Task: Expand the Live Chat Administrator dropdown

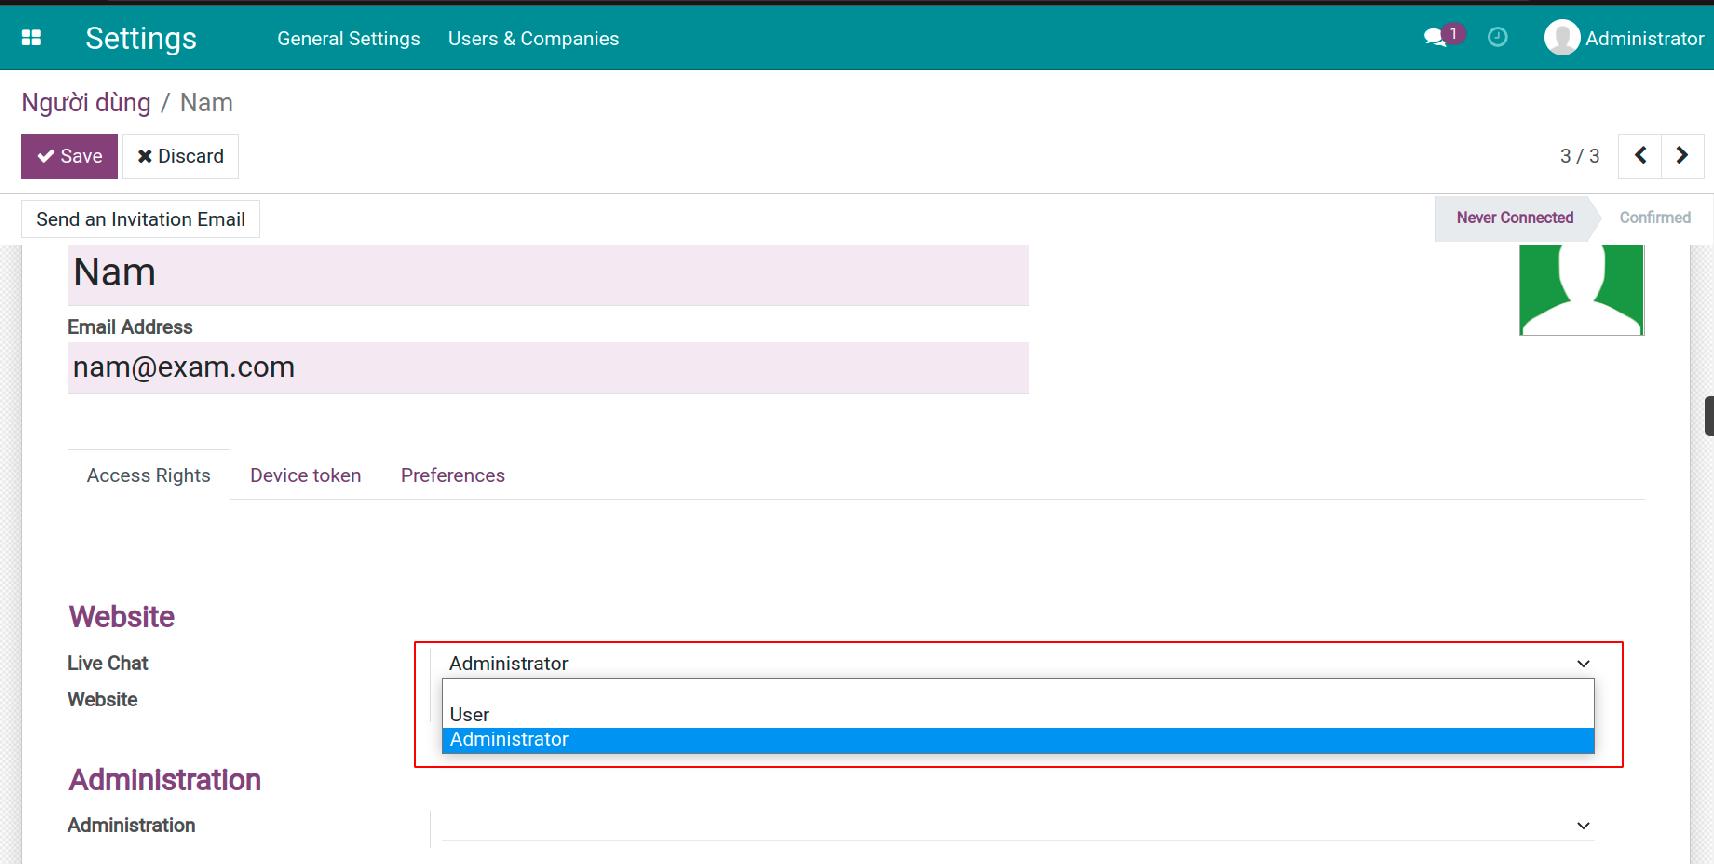Action: (1018, 663)
